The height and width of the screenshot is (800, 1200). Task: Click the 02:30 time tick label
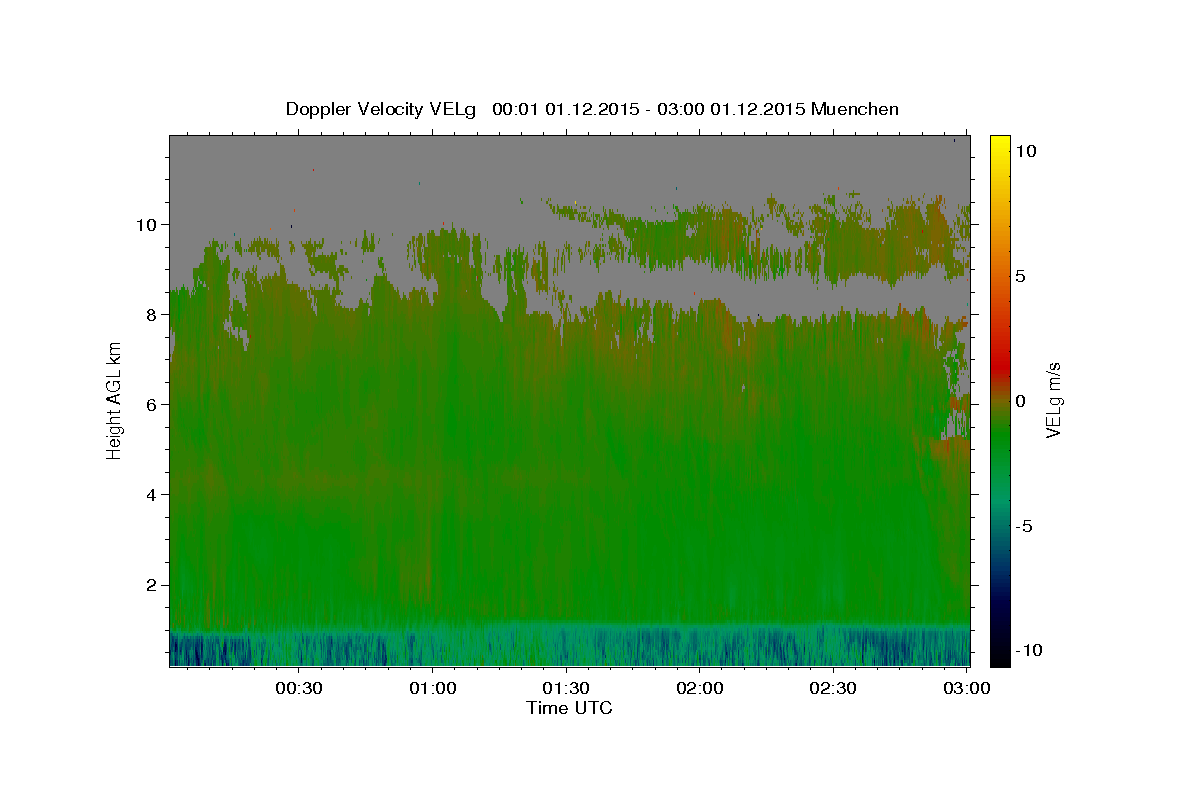(x=833, y=688)
